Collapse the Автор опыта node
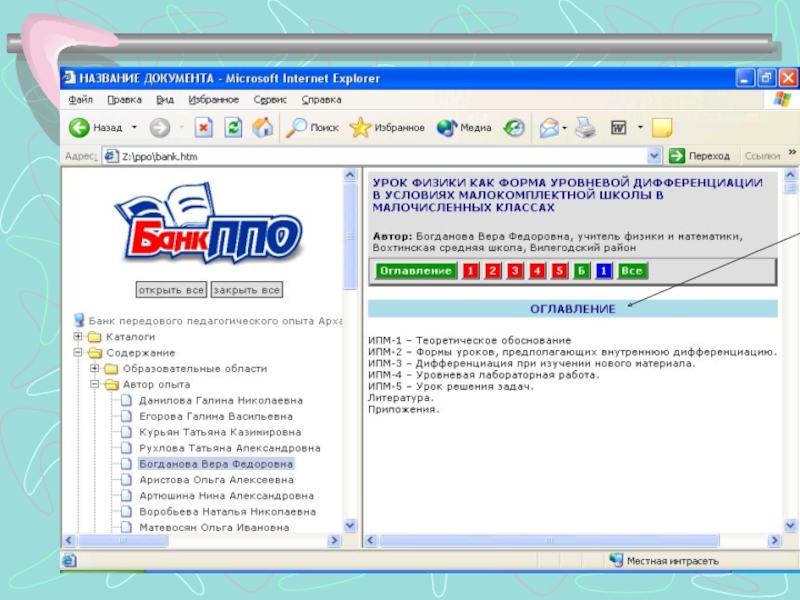Viewport: 800px width, 600px height. click(x=95, y=384)
